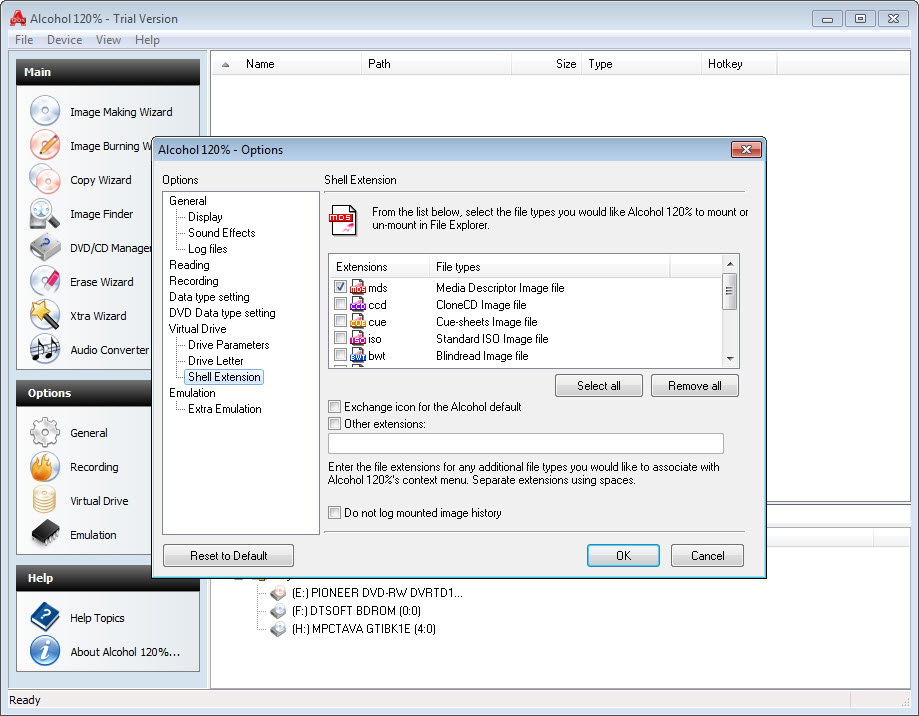Screen dimensions: 919x716
Task: Check the bwt extension checkbox
Action: tap(340, 354)
